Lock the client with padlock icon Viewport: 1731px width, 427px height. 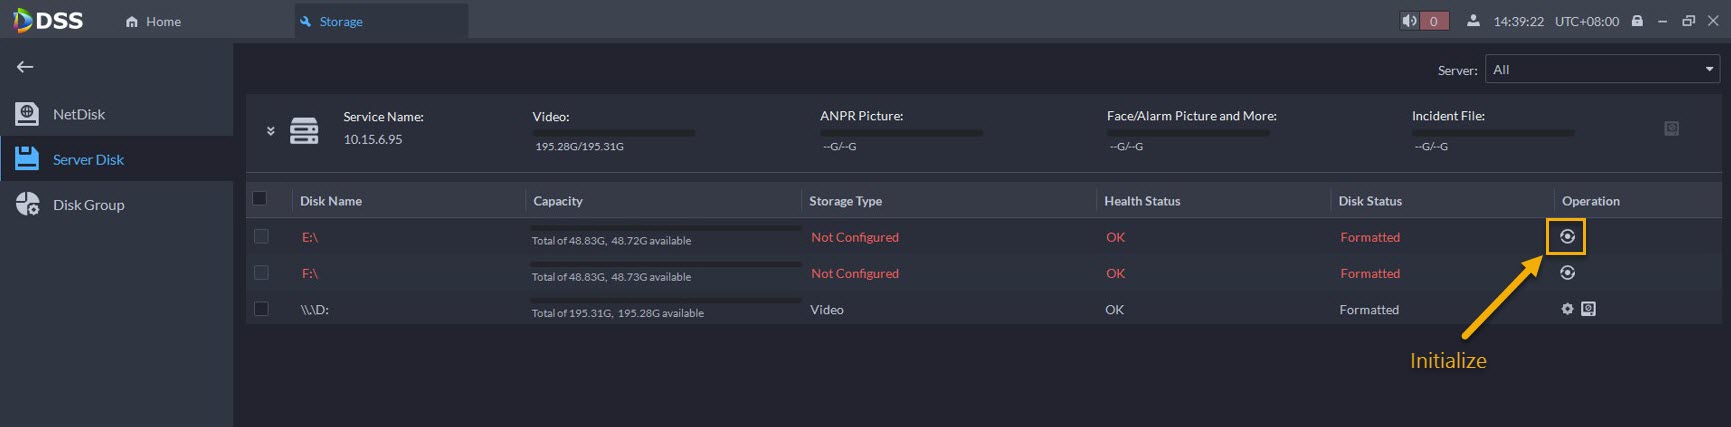pyautogui.click(x=1637, y=21)
